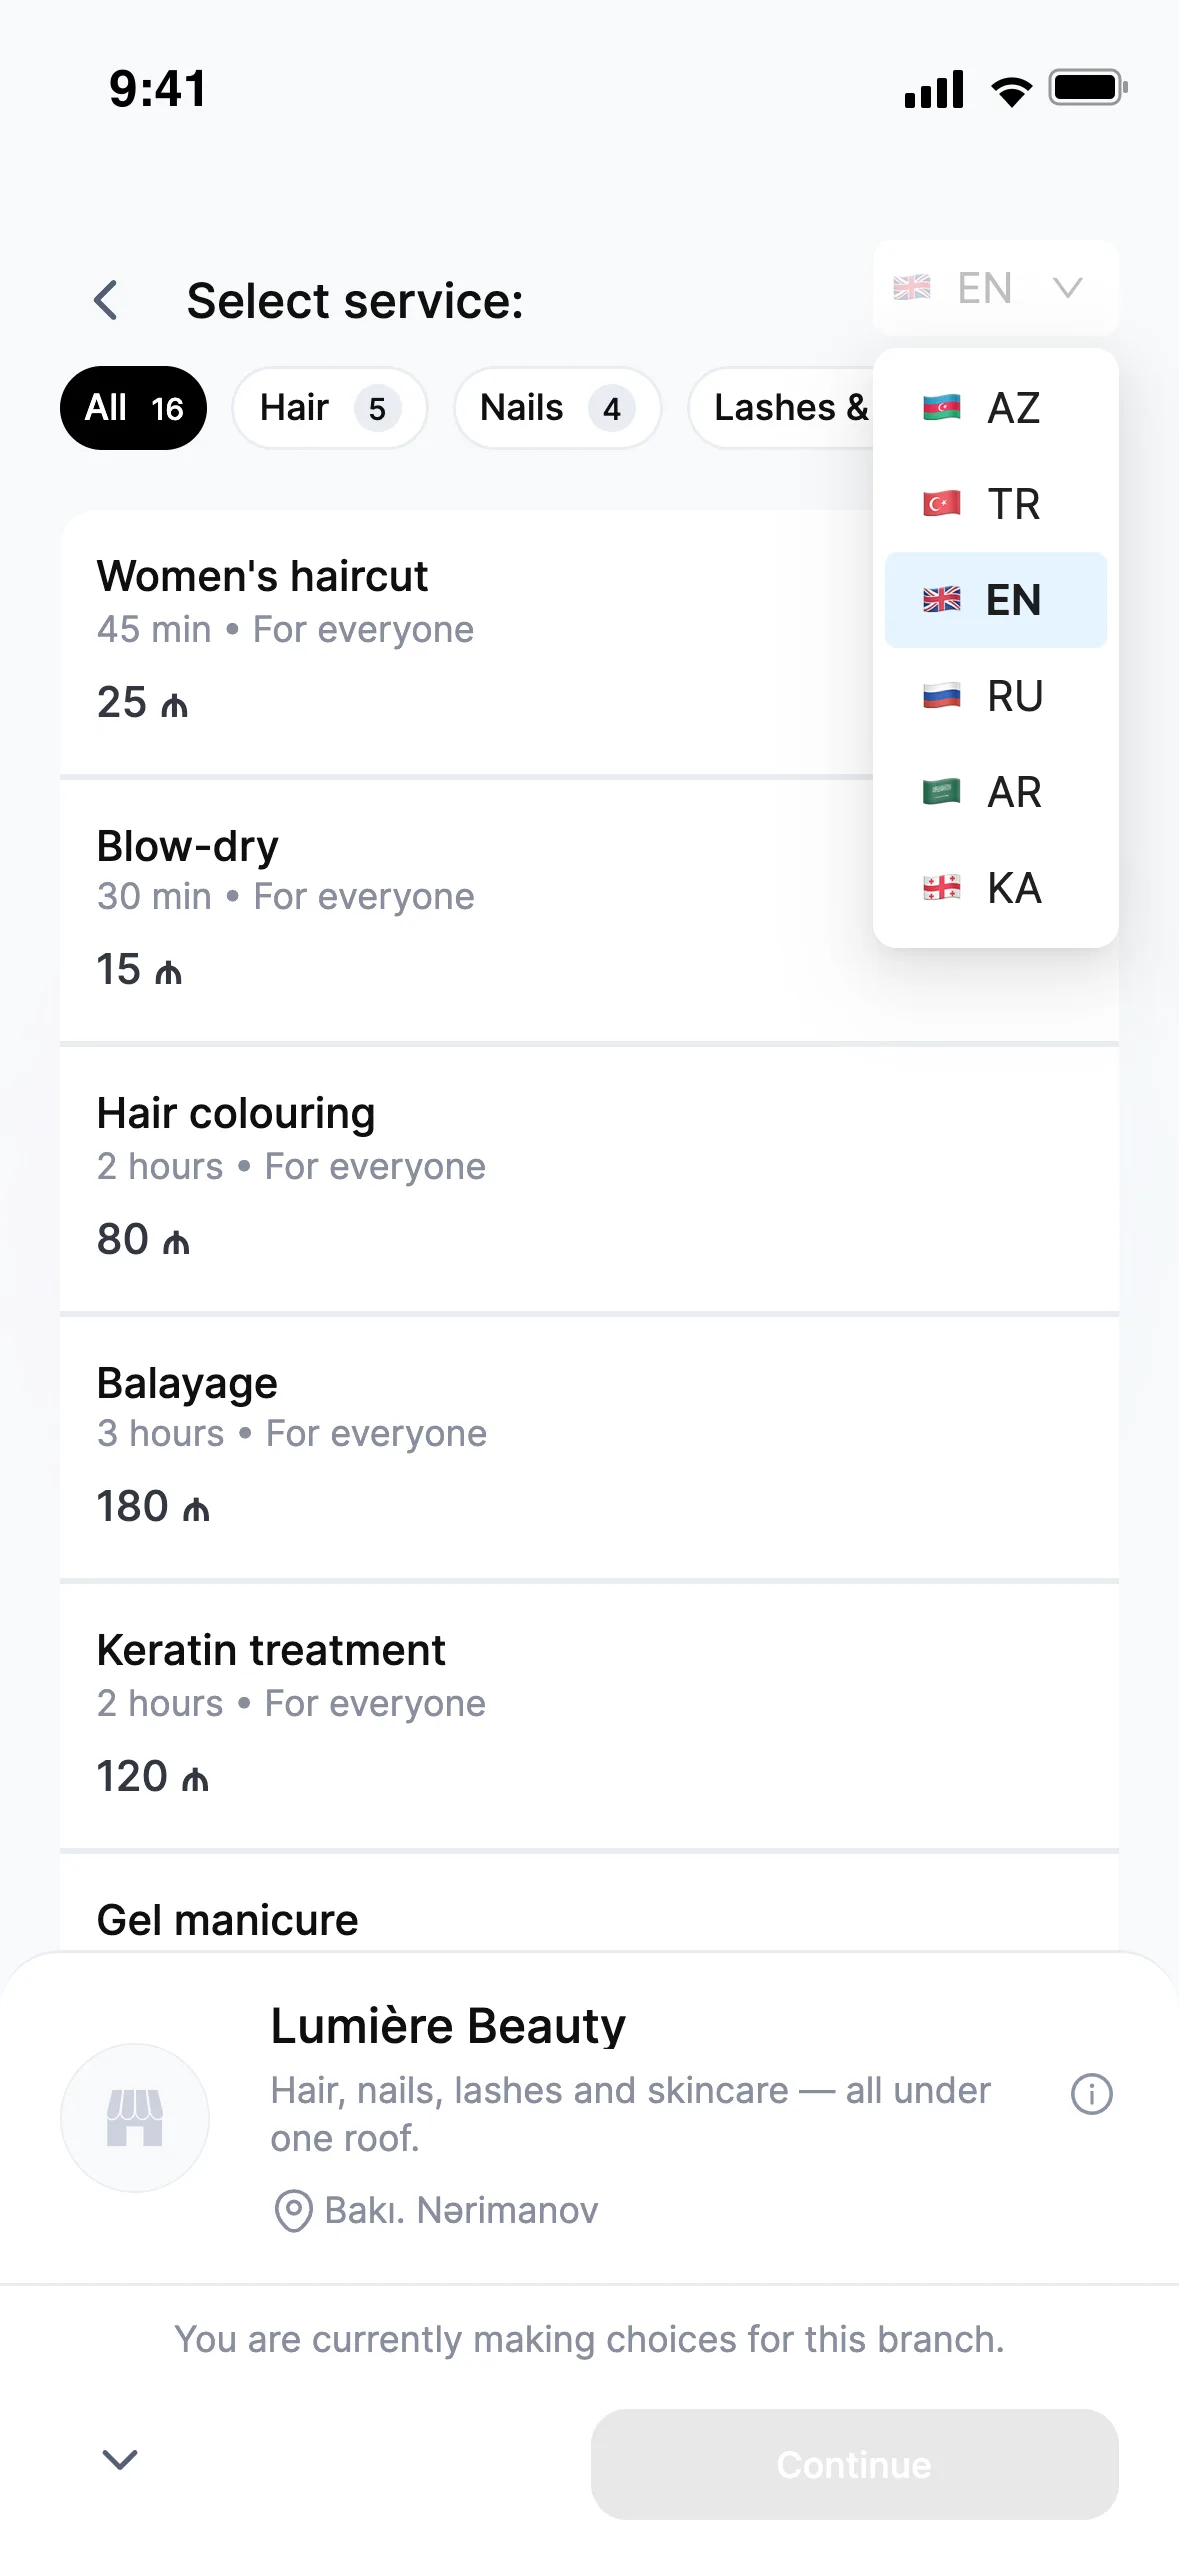Viewport: 1179px width, 2556px height.
Task: Open the Lashes & category chip
Action: pyautogui.click(x=780, y=408)
